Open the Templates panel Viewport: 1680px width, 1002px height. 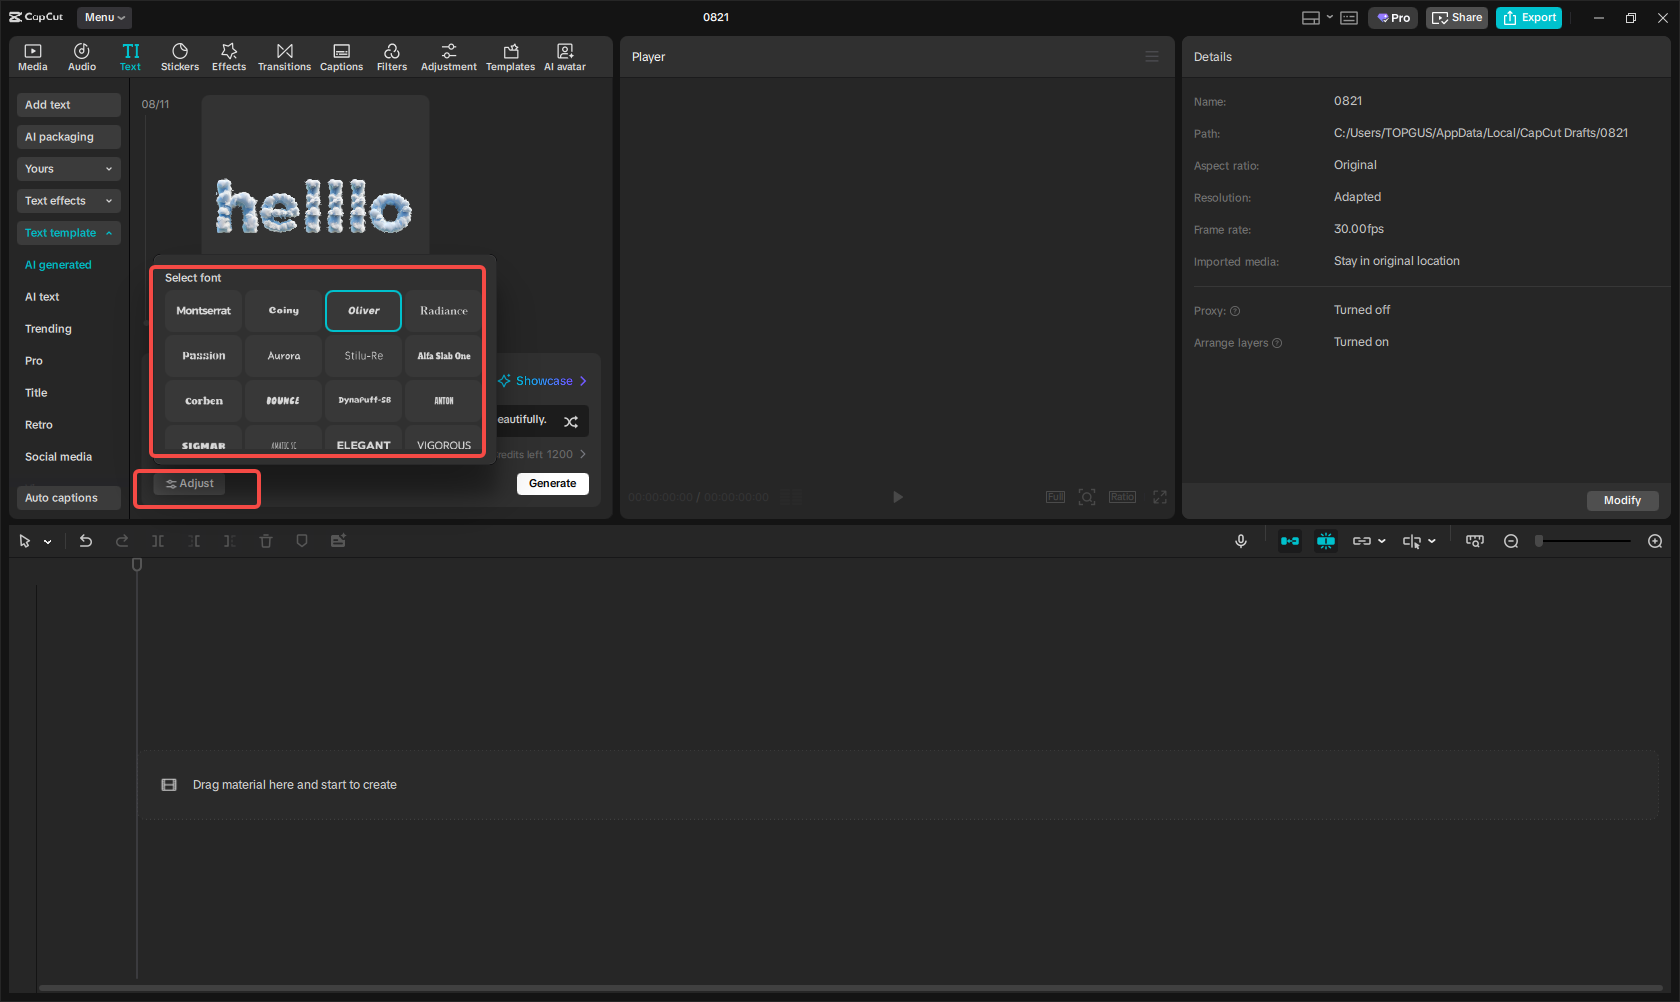tap(510, 56)
